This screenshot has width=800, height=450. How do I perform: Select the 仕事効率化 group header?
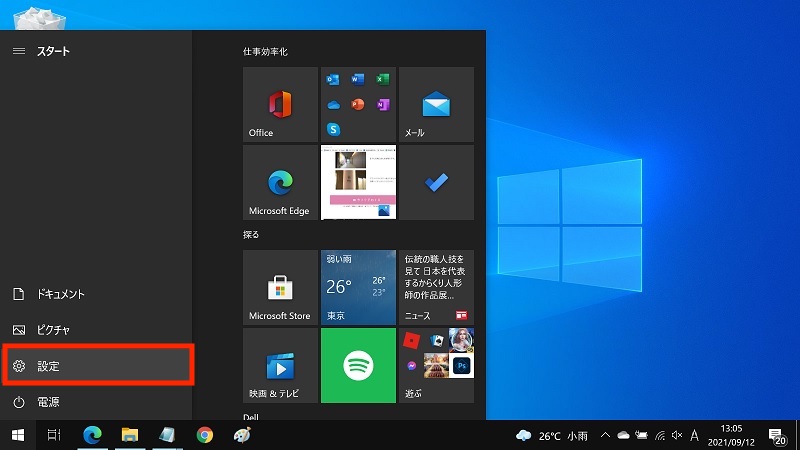click(265, 52)
